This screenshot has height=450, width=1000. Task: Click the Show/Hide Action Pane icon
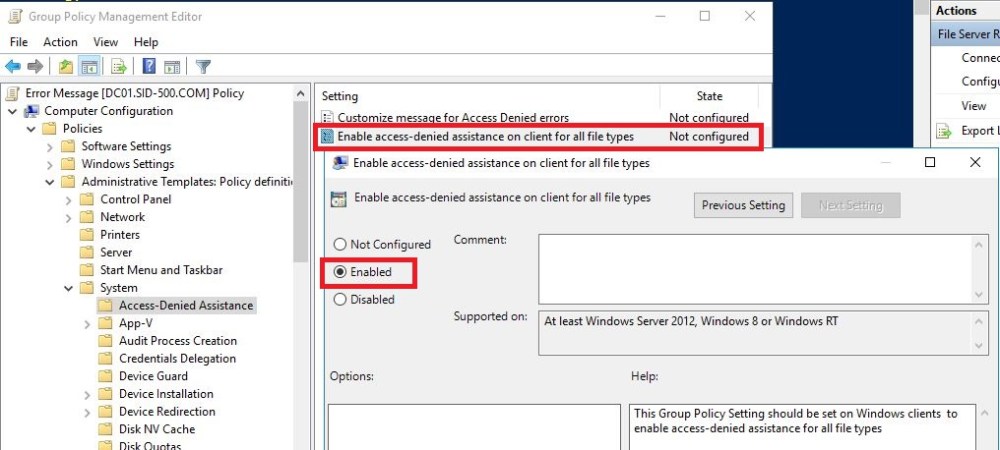pos(172,67)
